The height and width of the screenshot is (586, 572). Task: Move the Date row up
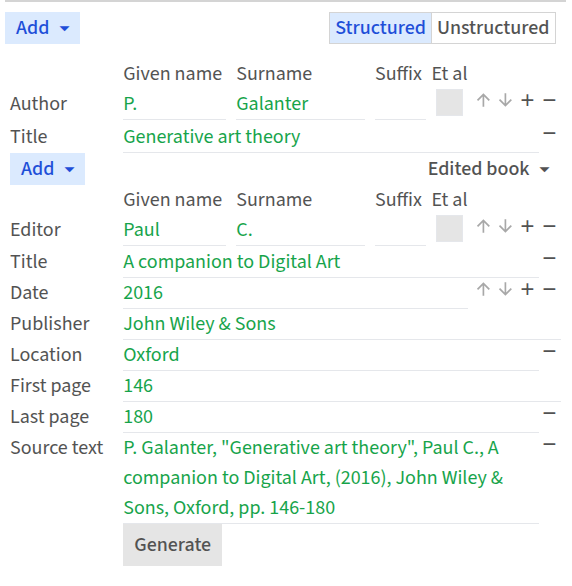[483, 289]
